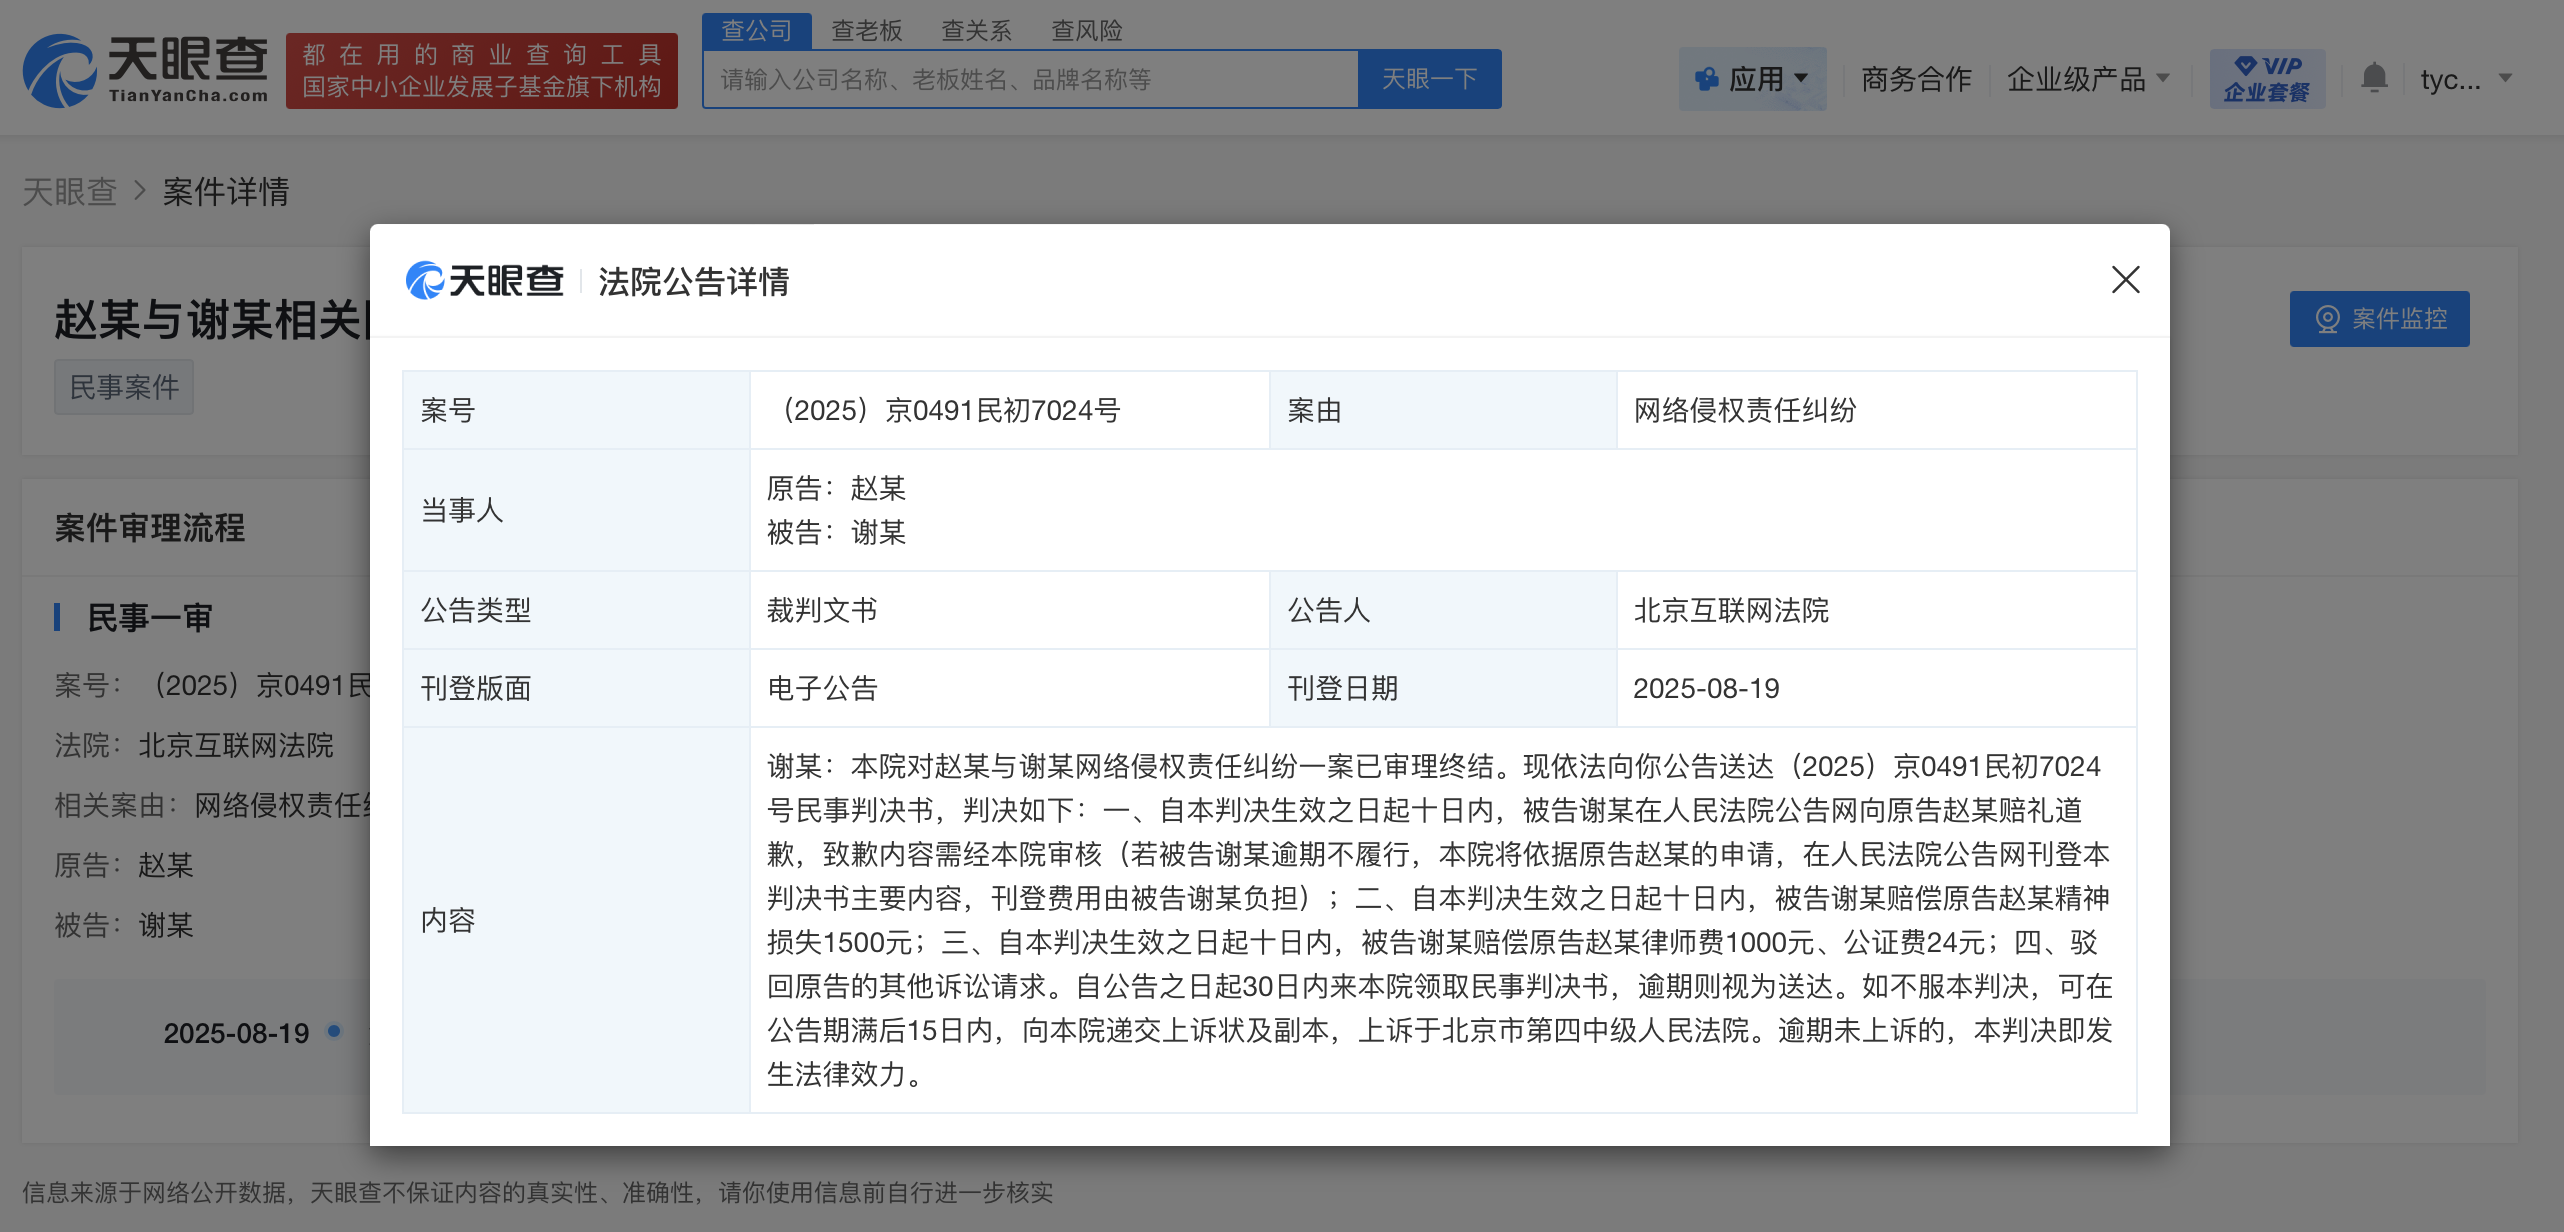Open the tyc user account dropdown
The width and height of the screenshot is (2564, 1232).
tap(2464, 79)
